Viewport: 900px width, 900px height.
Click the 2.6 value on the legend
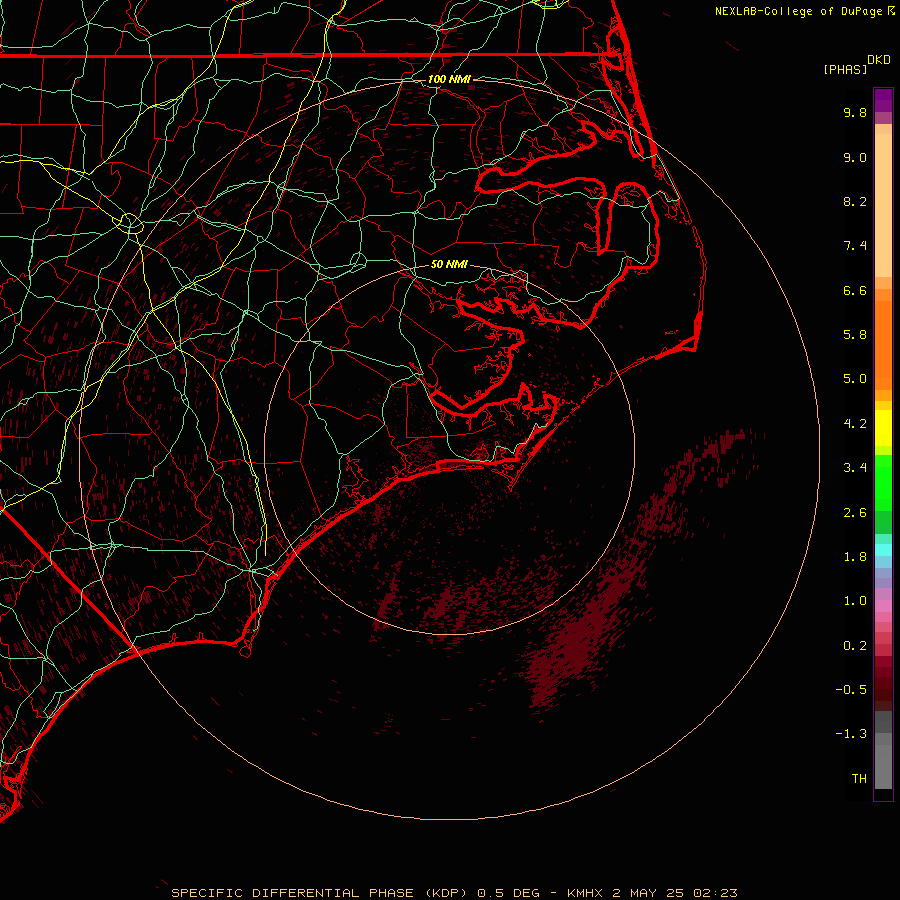(855, 513)
